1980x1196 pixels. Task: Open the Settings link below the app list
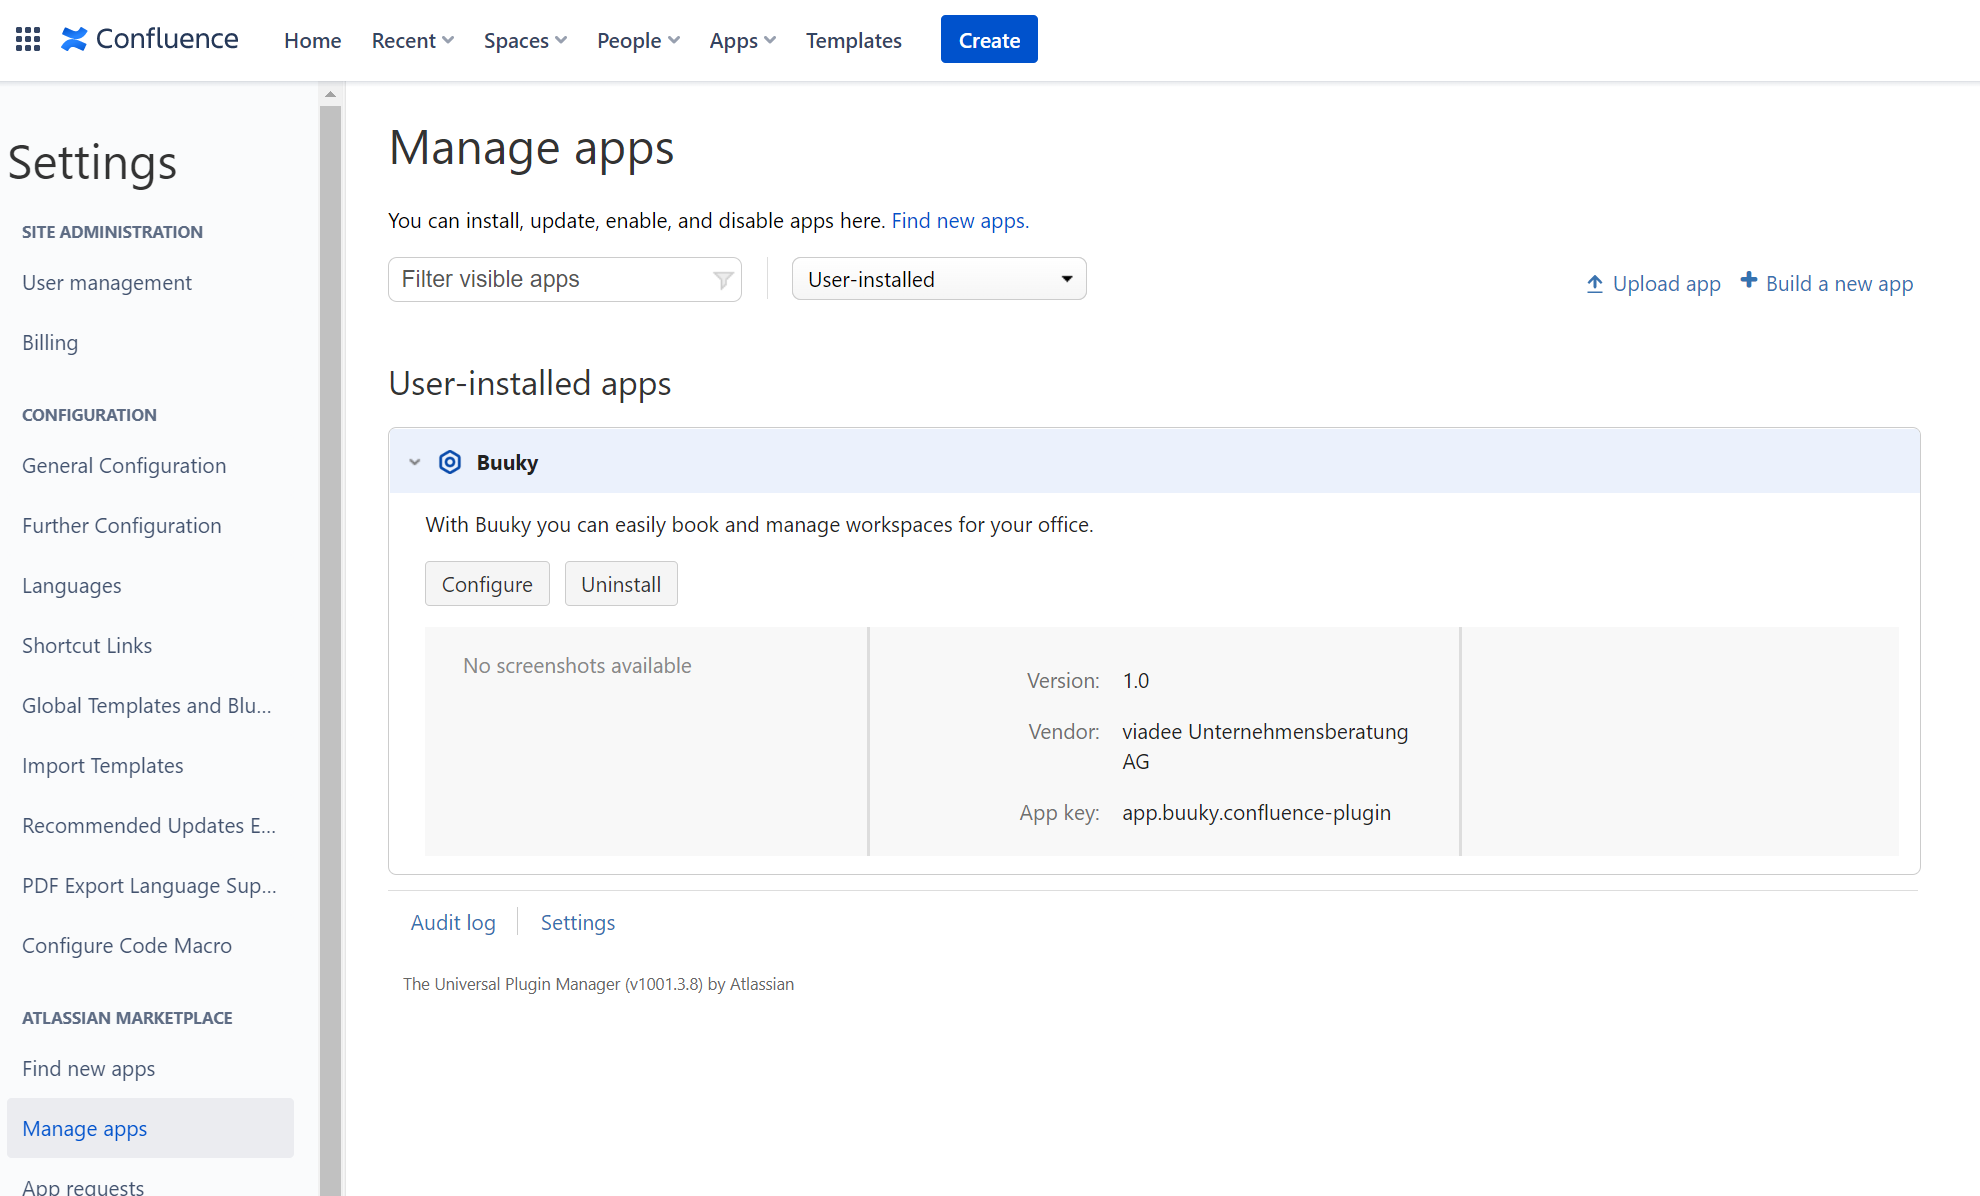(x=578, y=922)
